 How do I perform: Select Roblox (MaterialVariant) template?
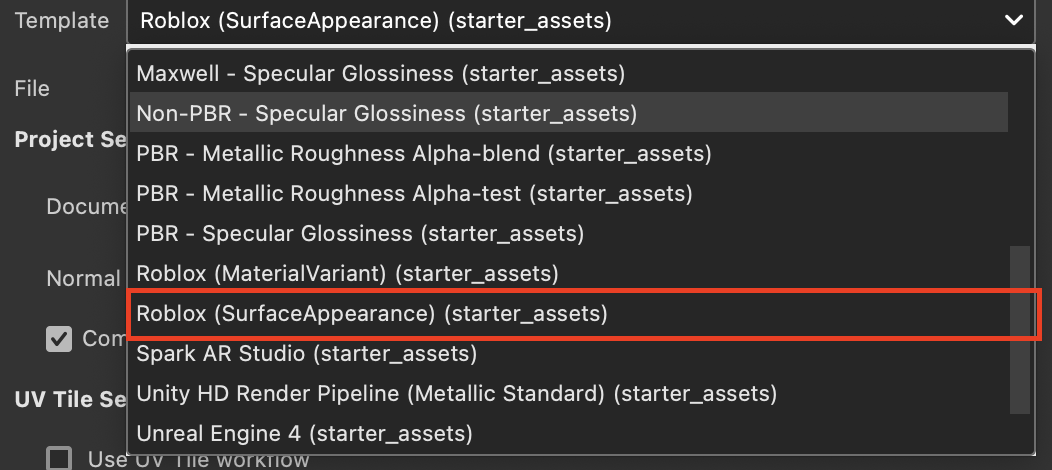tap(347, 273)
